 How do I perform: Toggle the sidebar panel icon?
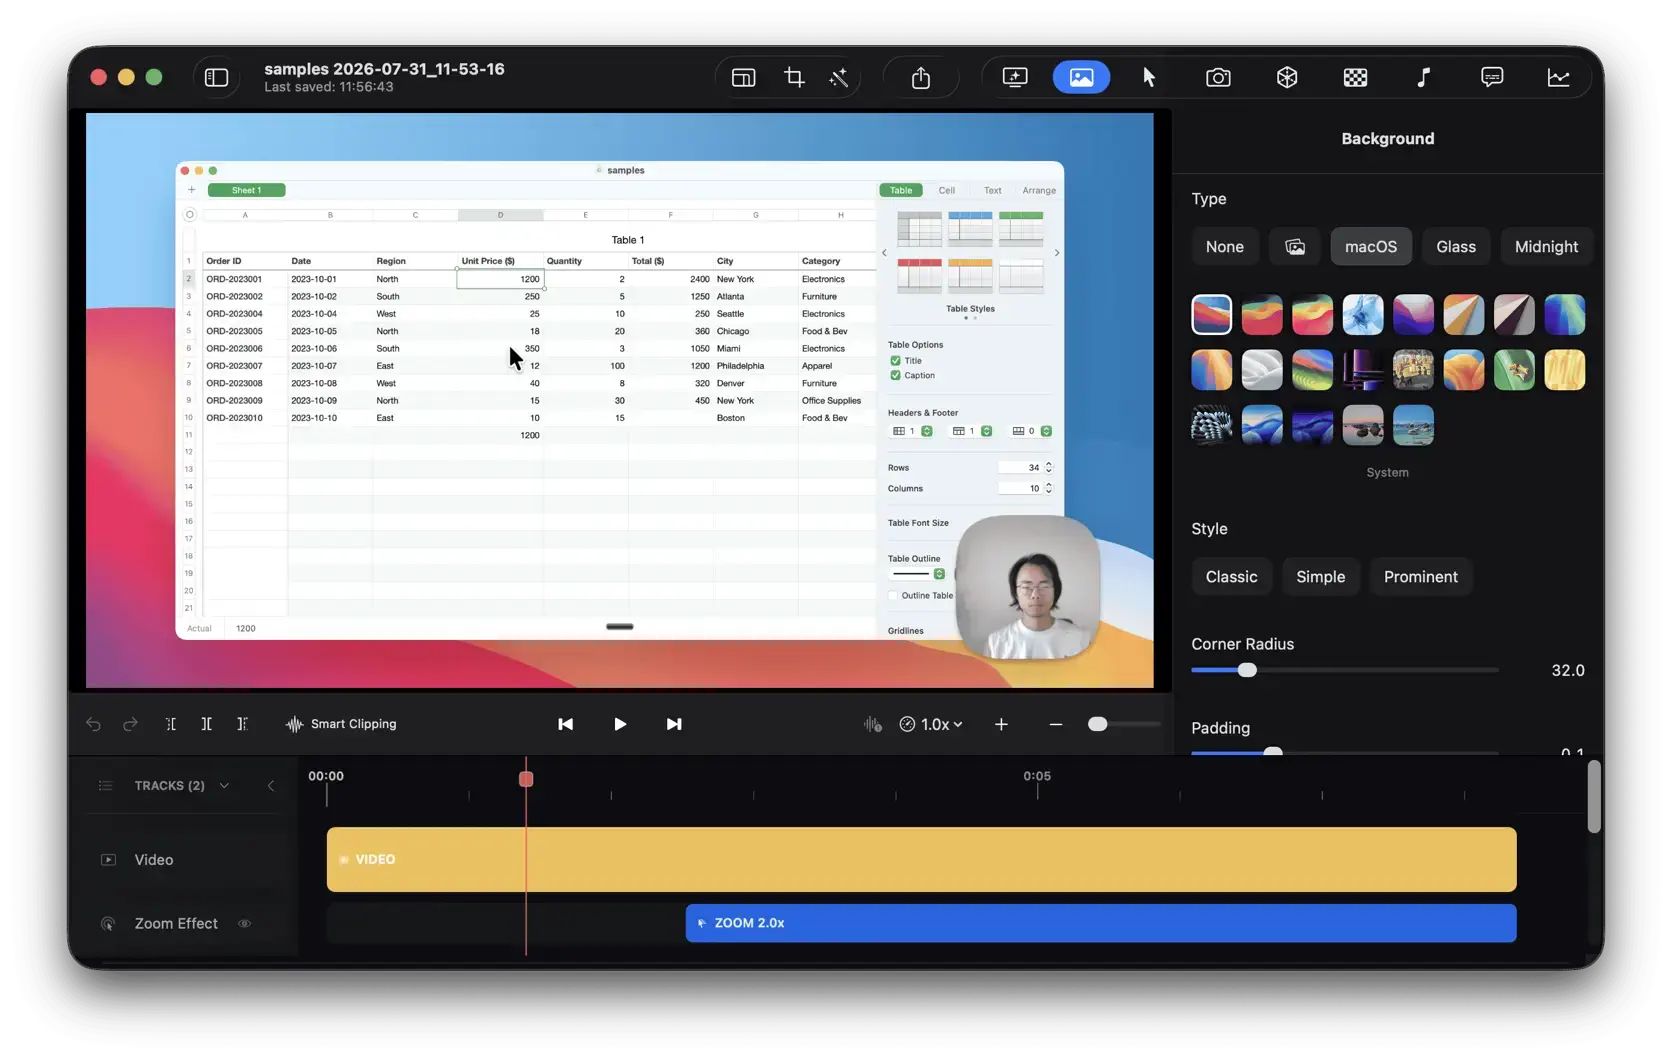[x=216, y=77]
